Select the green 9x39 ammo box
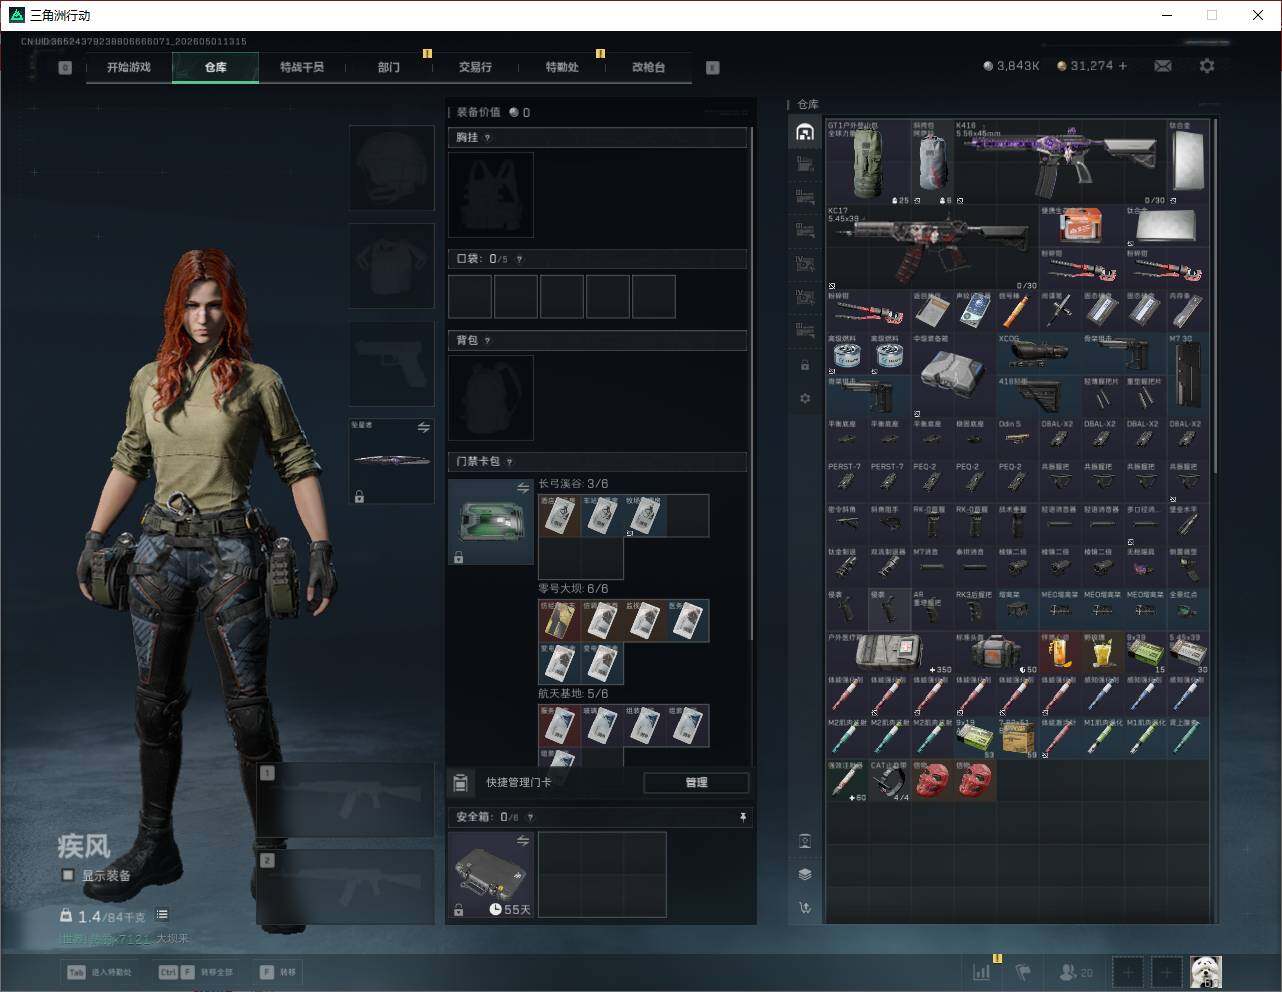The image size is (1282, 992). tap(1145, 653)
